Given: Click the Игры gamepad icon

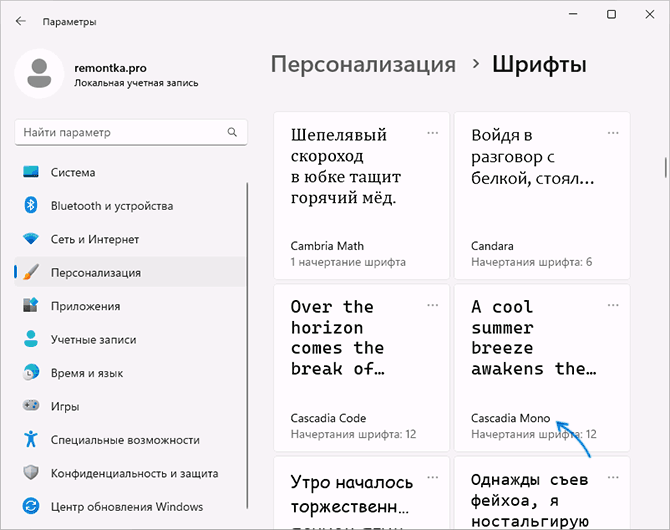Looking at the screenshot, I should pos(31,405).
